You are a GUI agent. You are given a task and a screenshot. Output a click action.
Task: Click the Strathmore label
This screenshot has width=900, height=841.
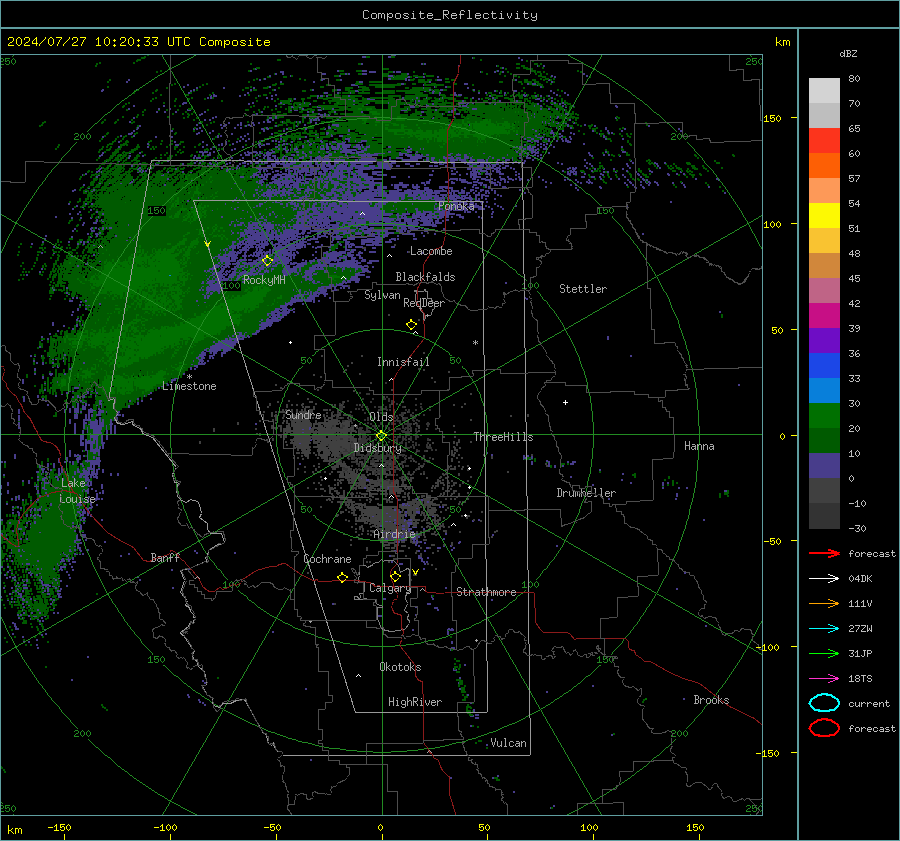tap(486, 592)
